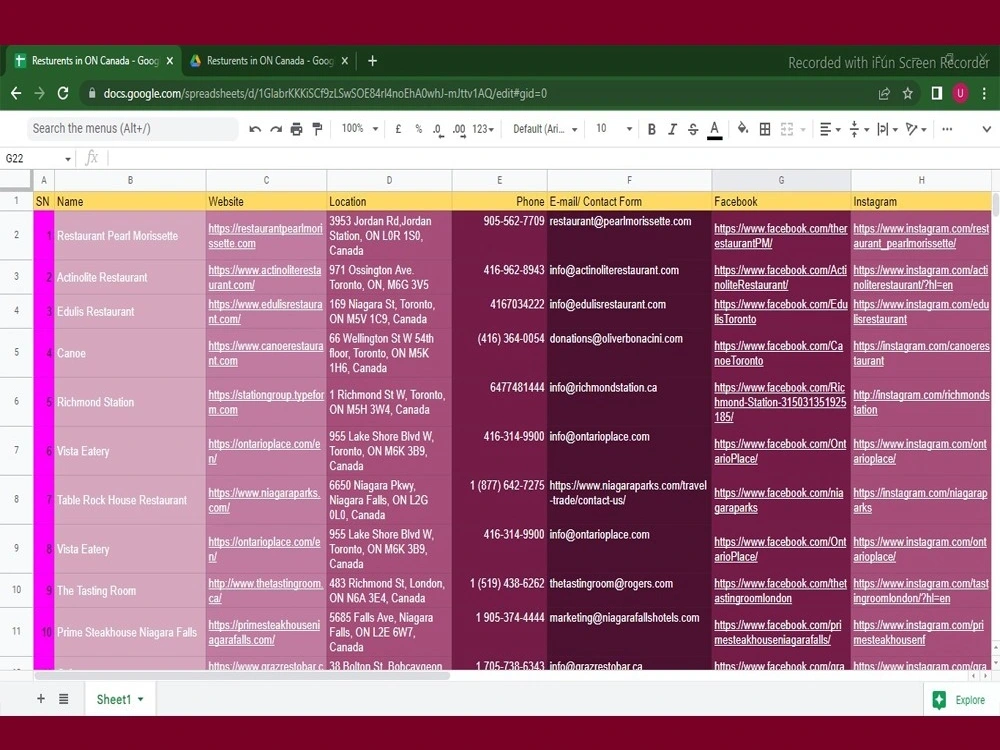Toggle bold formatting
This screenshot has width=1000, height=750.
point(652,129)
